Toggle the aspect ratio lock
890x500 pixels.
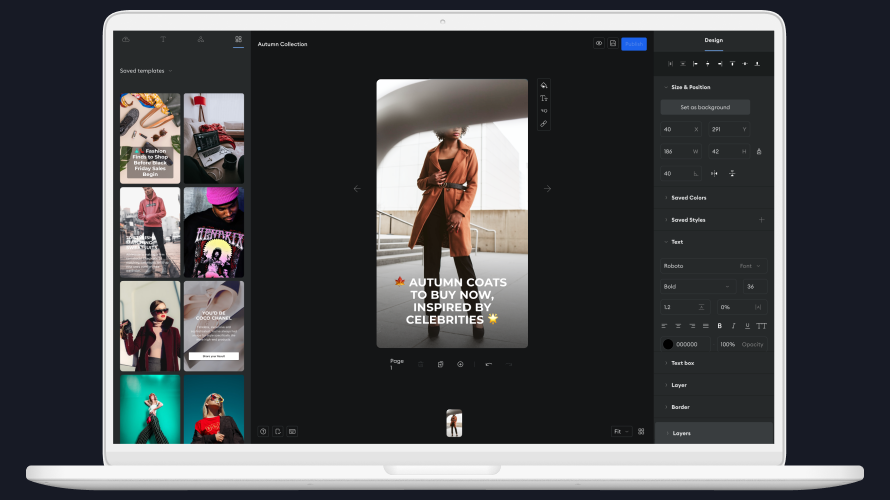pos(759,151)
